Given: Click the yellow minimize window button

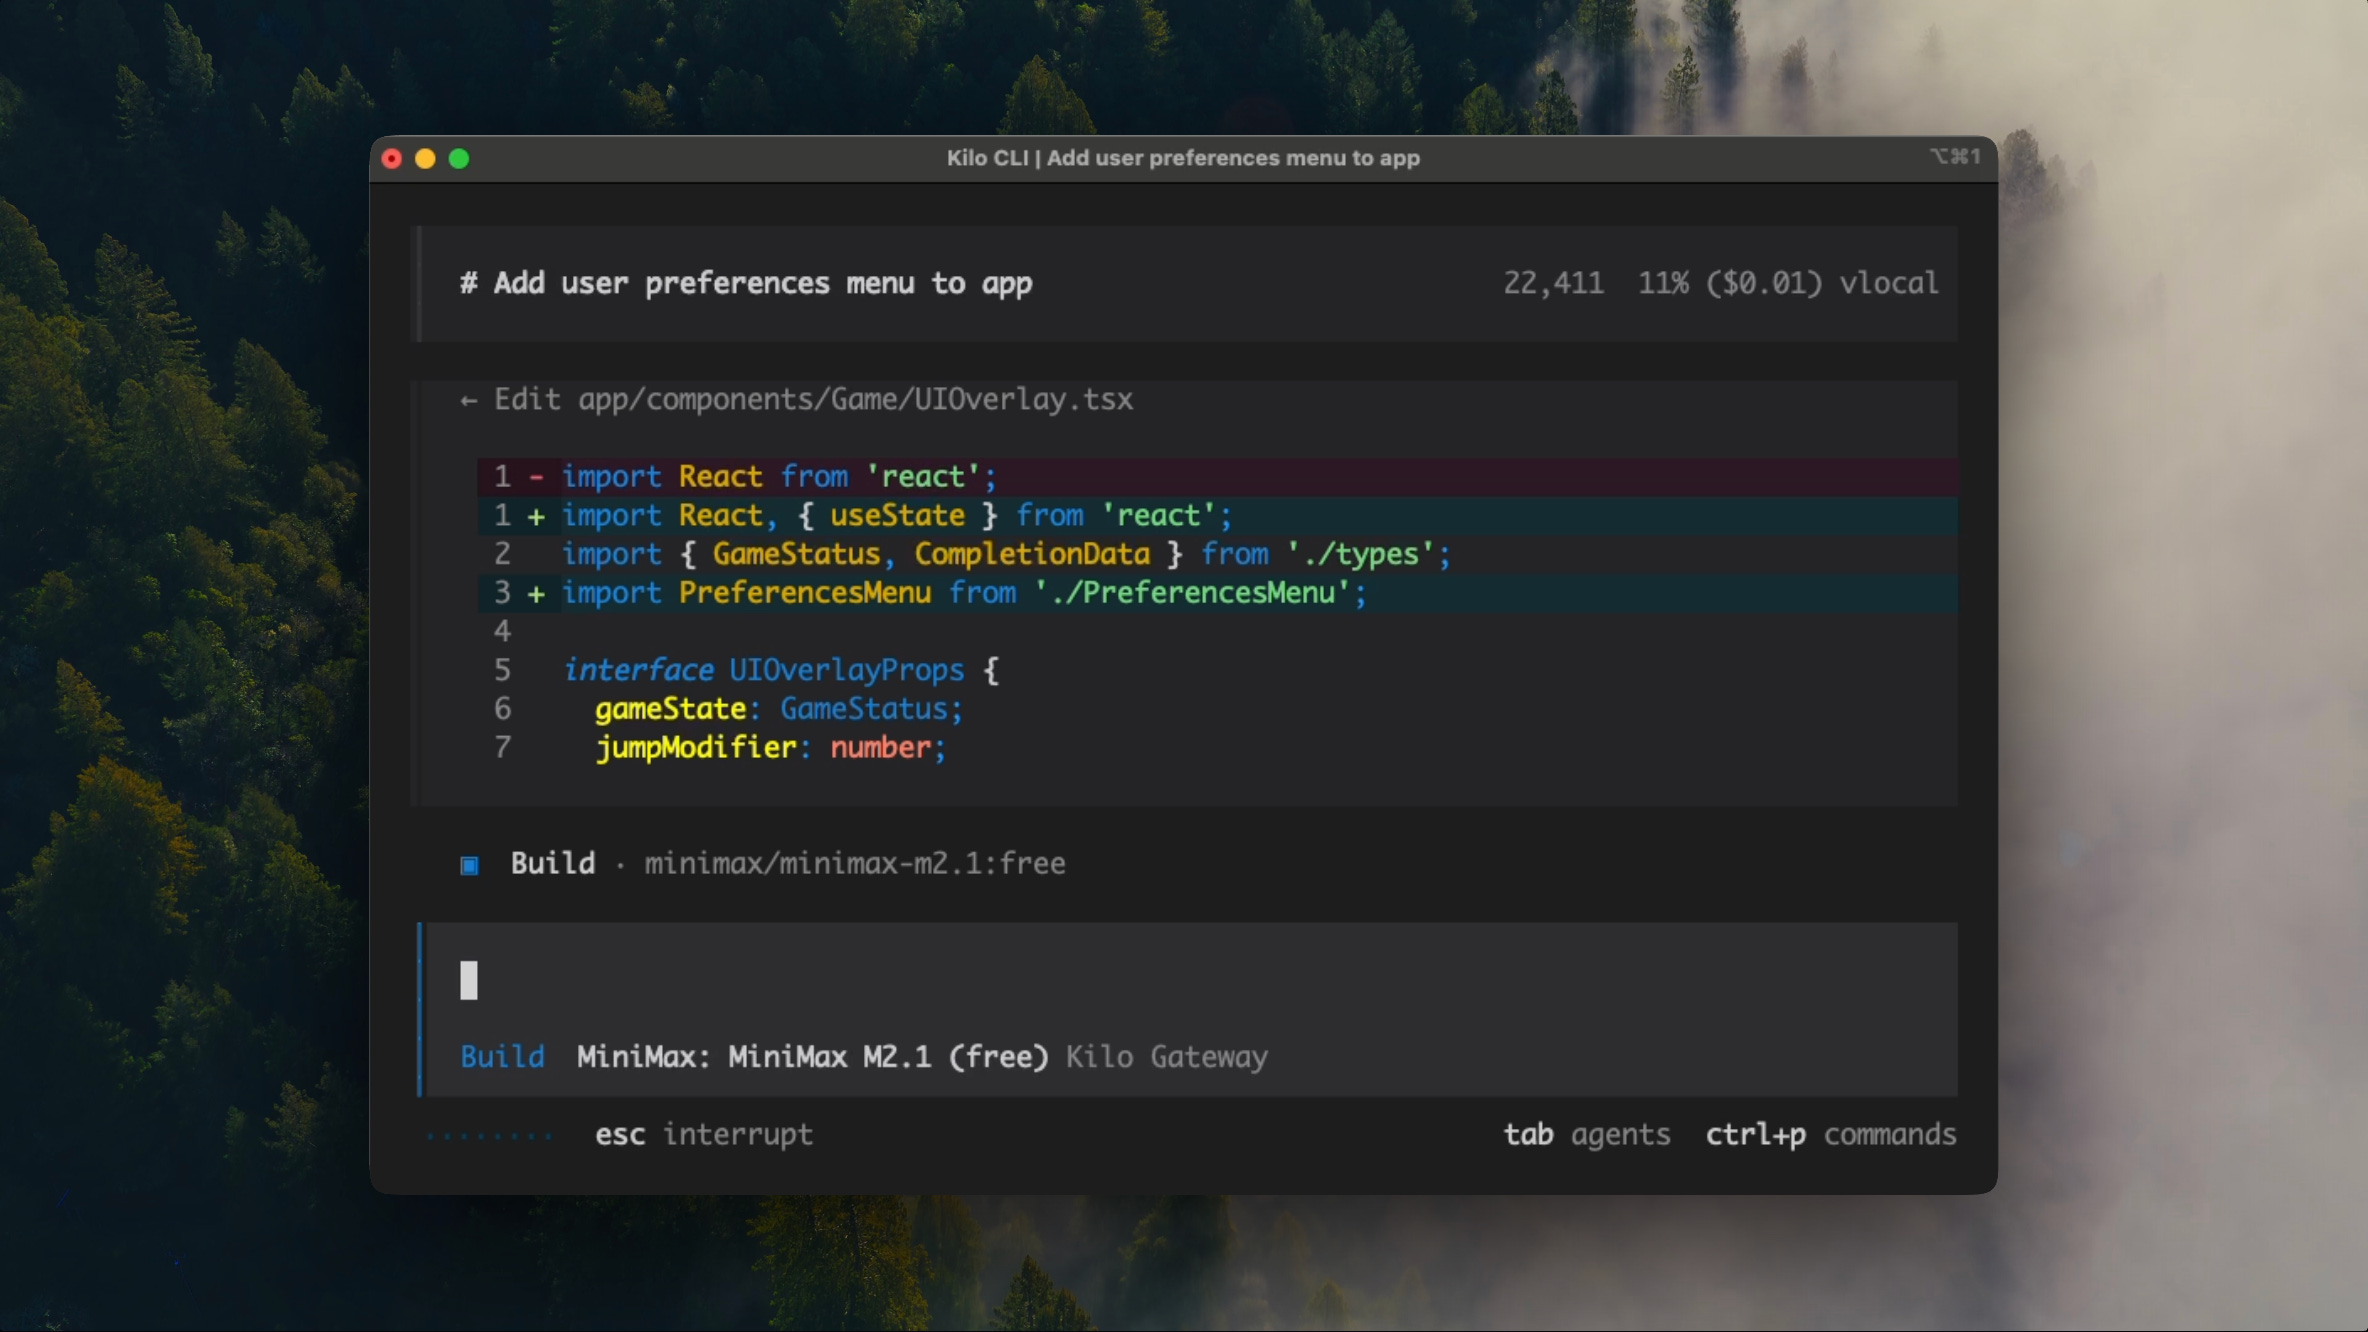Looking at the screenshot, I should coord(425,159).
